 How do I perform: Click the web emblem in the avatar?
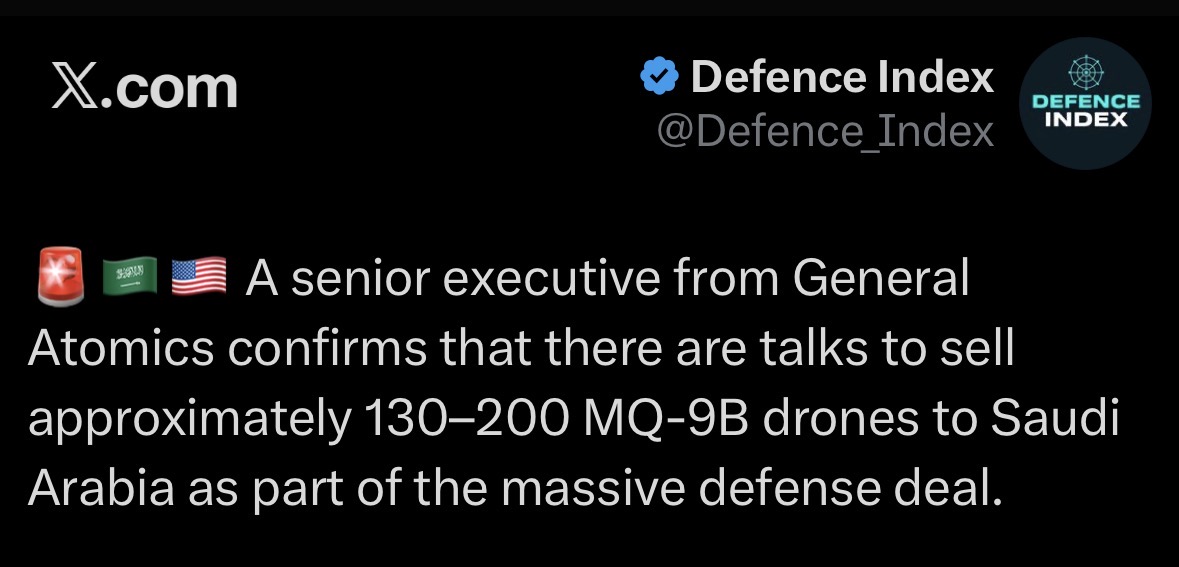point(1085,73)
